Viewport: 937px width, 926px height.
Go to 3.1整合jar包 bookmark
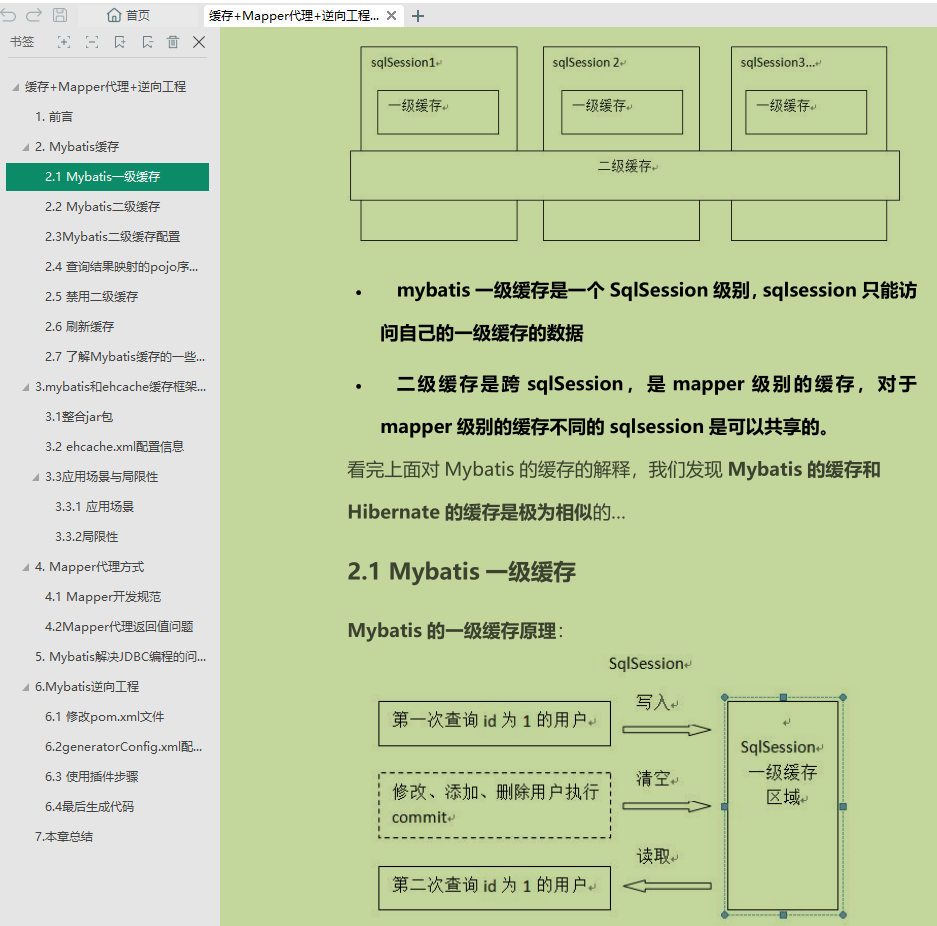point(79,416)
